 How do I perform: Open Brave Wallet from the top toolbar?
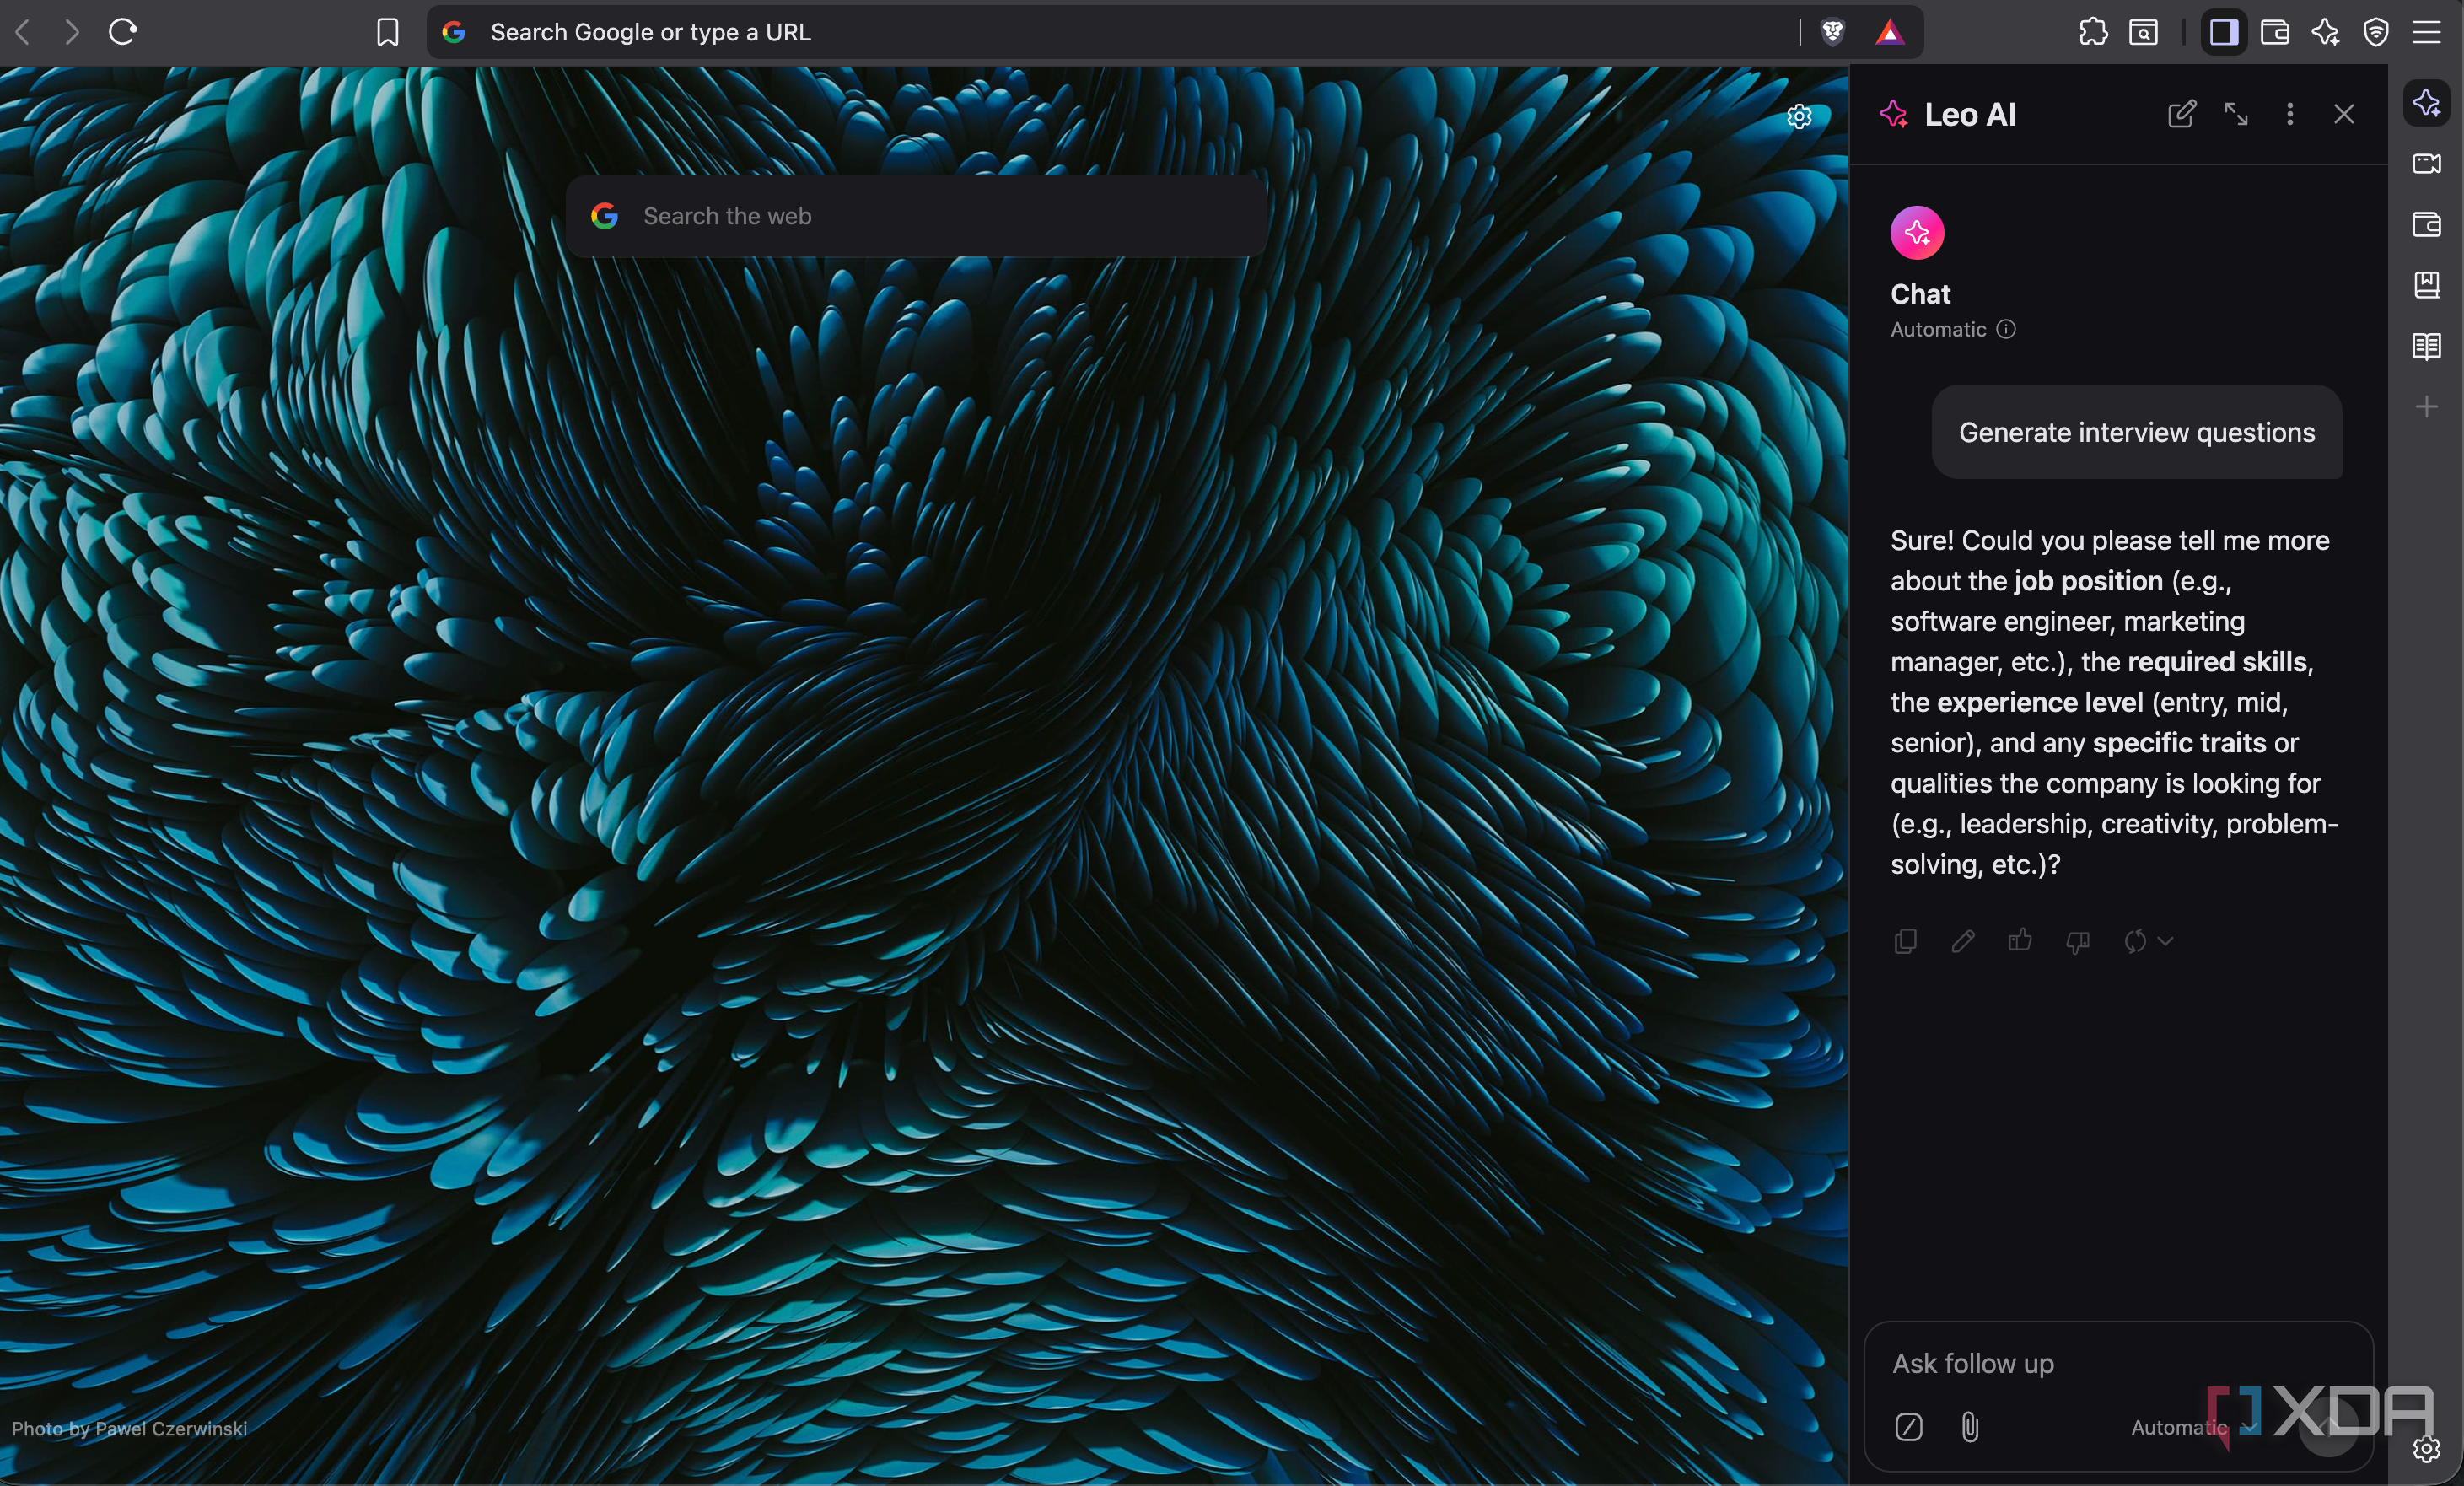(2275, 32)
